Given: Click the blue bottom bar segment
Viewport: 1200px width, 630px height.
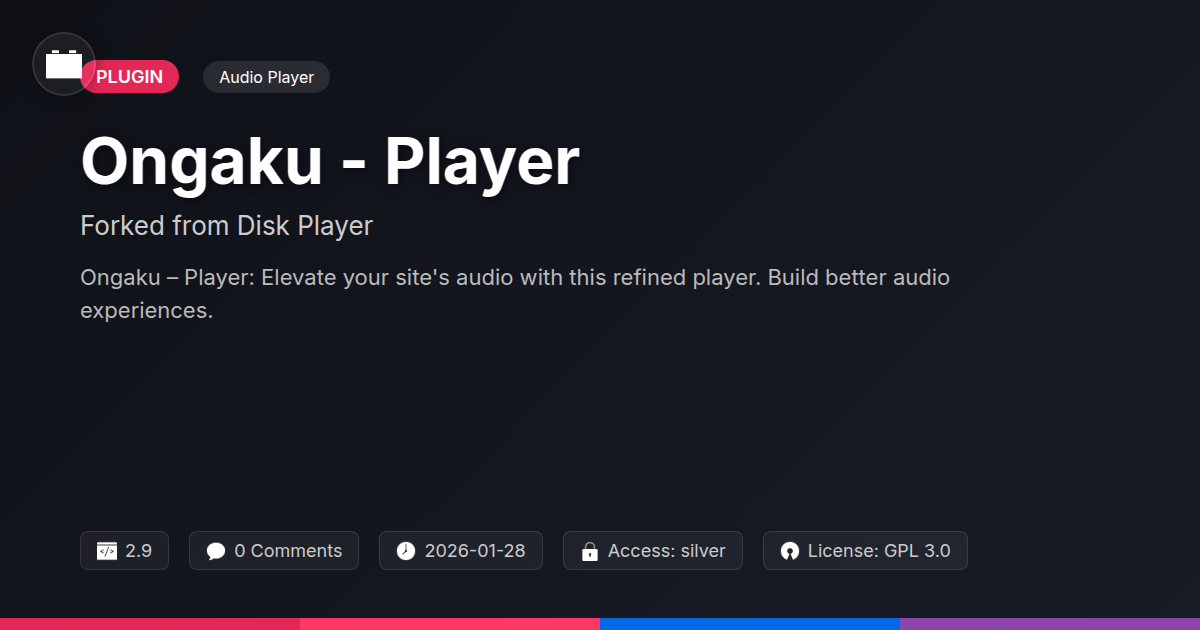Looking at the screenshot, I should [x=750, y=624].
